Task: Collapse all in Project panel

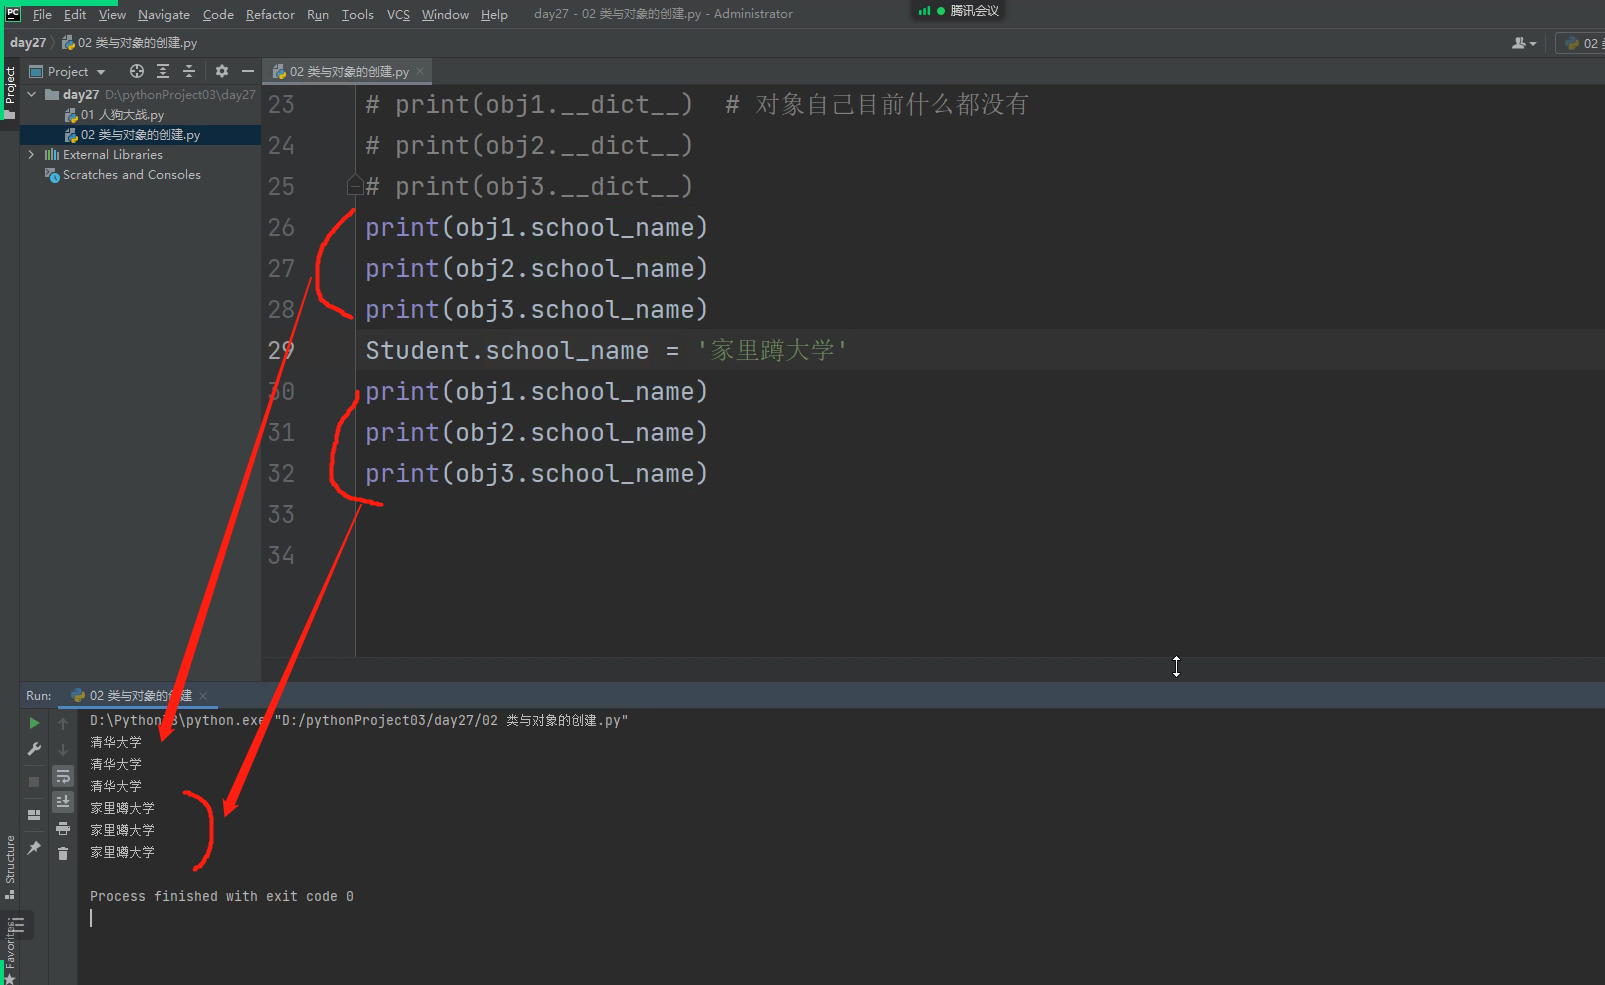Action: 189,71
